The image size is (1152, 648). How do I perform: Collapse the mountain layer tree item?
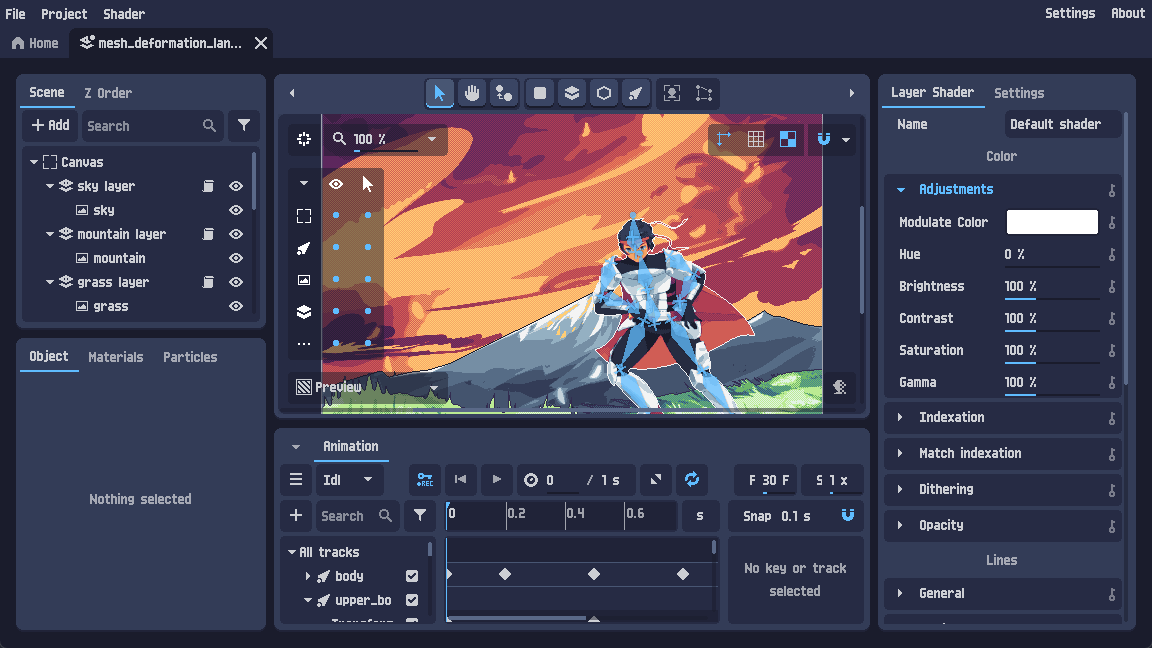tap(49, 233)
